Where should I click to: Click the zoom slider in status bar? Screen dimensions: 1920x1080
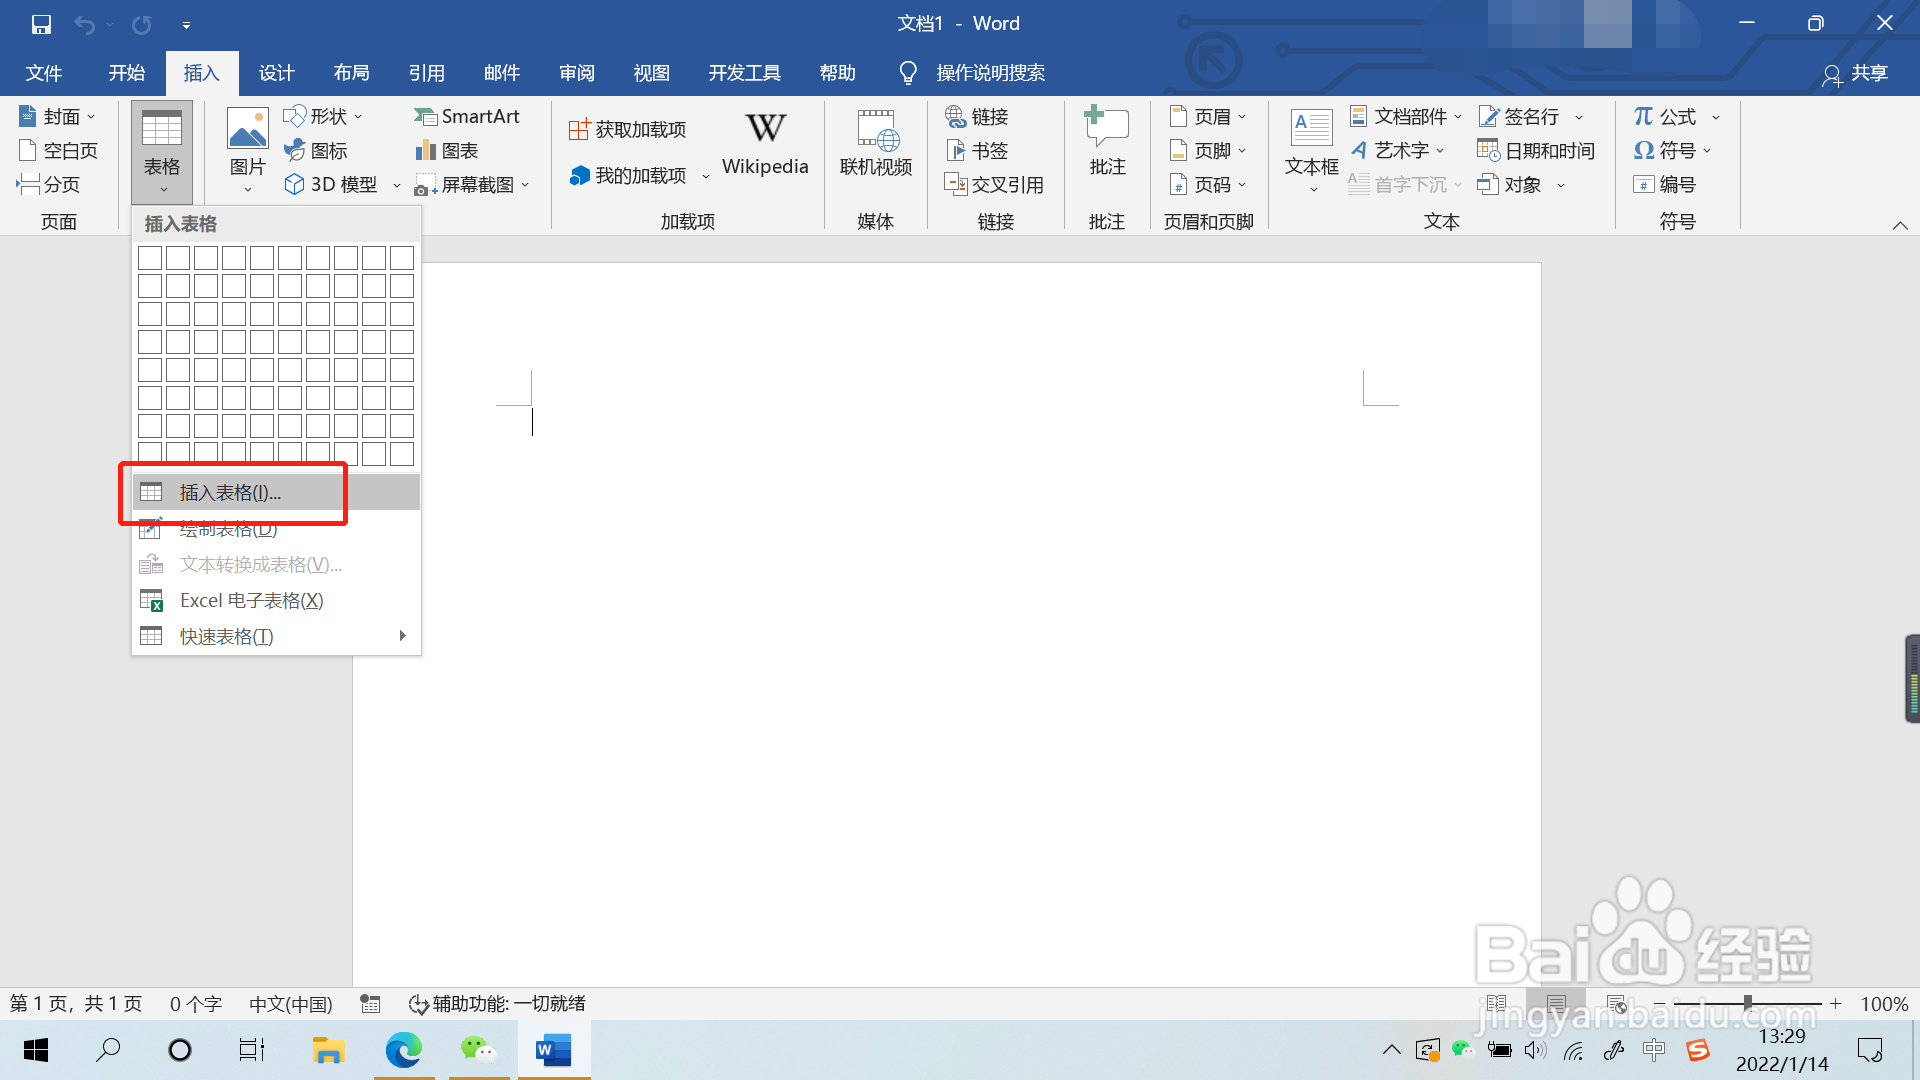coord(1748,1003)
